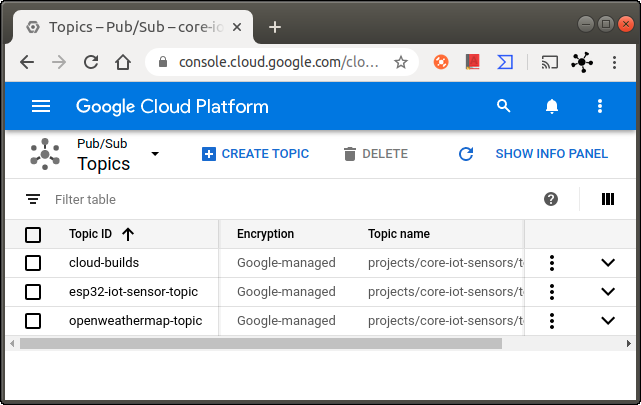This screenshot has width=641, height=405.
Task: Check the esp32-iot-sensor-topic row checkbox
Action: (x=33, y=292)
